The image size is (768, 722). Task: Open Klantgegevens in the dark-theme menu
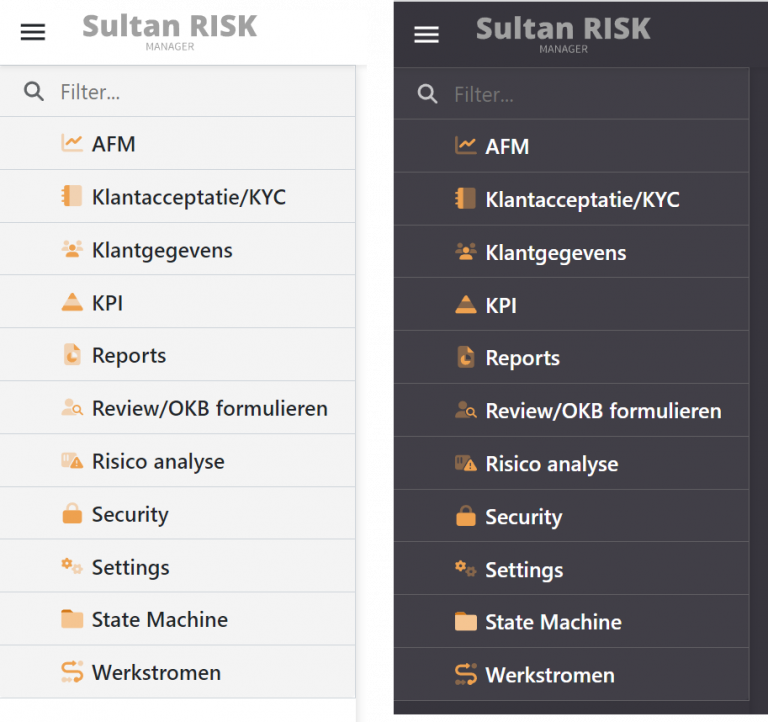(x=555, y=253)
